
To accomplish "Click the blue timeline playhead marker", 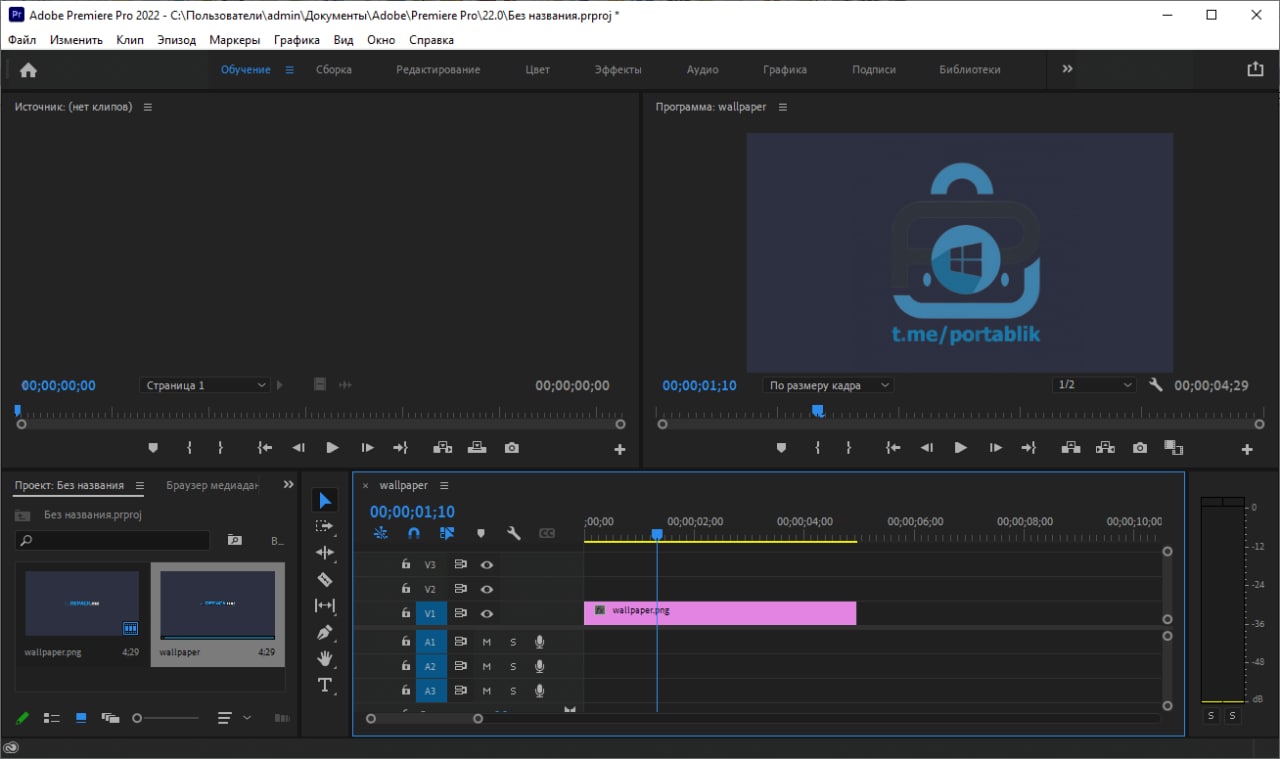I will 657,535.
